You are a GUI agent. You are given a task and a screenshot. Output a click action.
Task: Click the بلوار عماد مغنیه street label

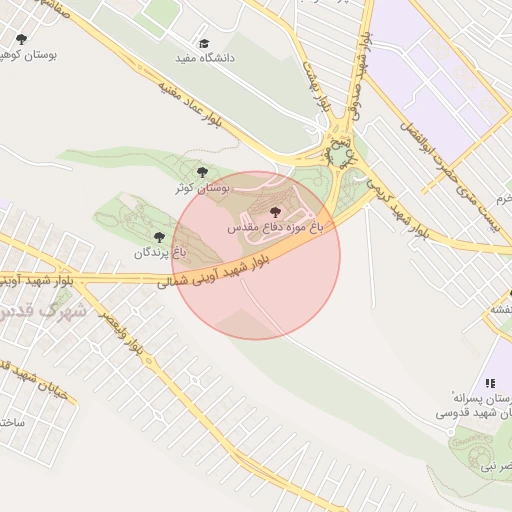click(x=190, y=104)
